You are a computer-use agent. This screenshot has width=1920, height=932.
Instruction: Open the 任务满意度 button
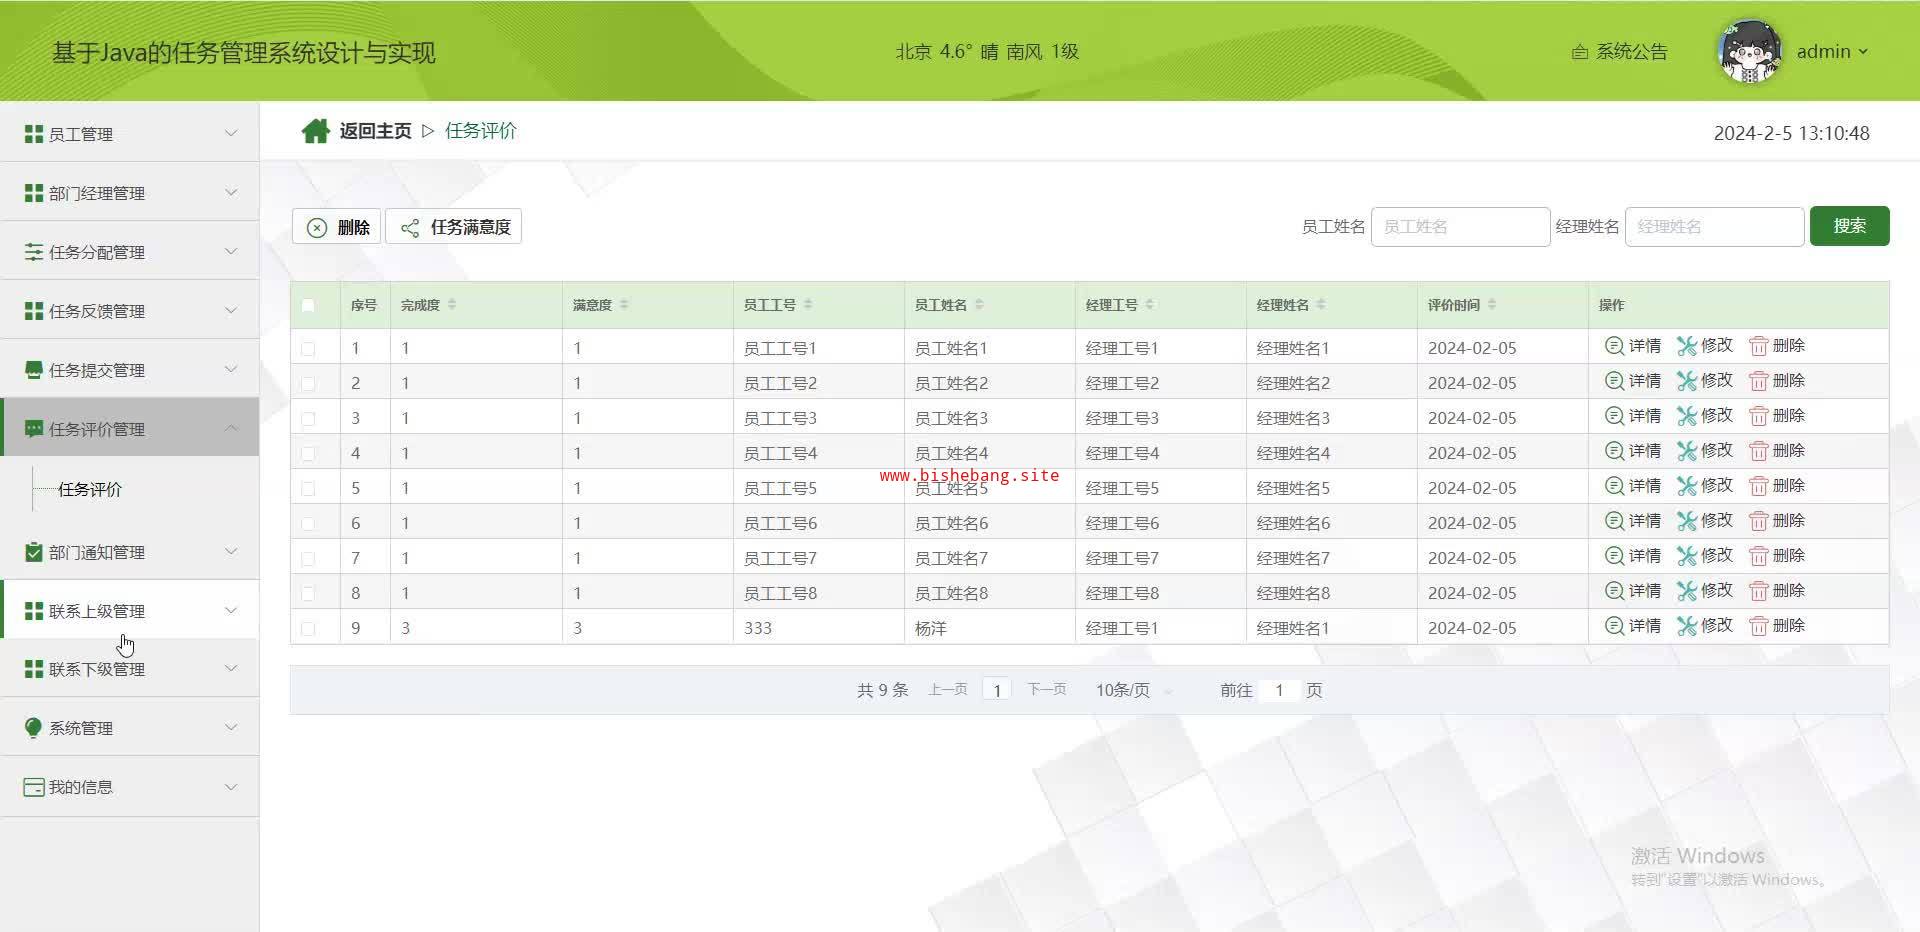coord(454,227)
